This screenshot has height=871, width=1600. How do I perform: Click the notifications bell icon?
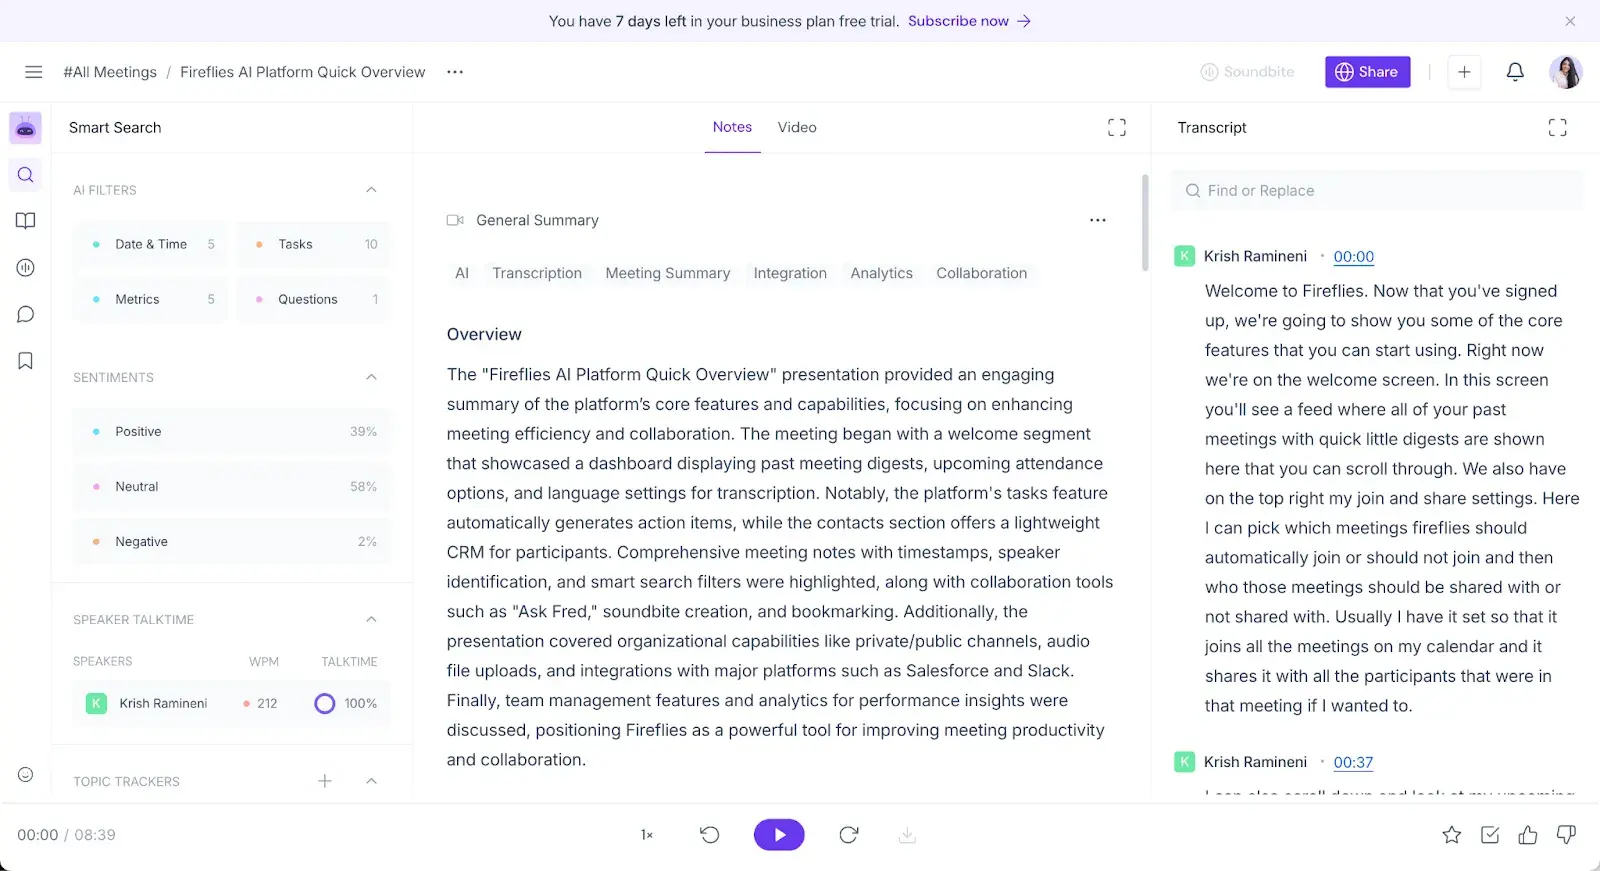(x=1515, y=72)
